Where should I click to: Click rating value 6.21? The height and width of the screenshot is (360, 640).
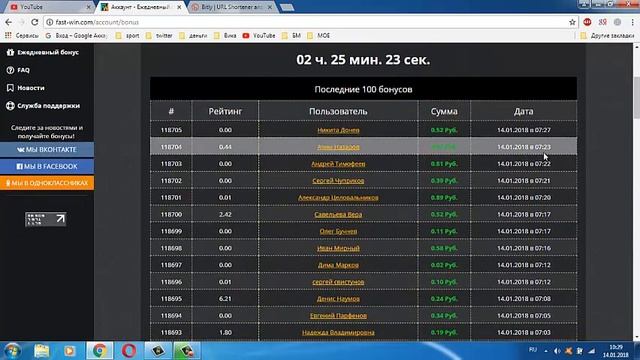pyautogui.click(x=225, y=299)
